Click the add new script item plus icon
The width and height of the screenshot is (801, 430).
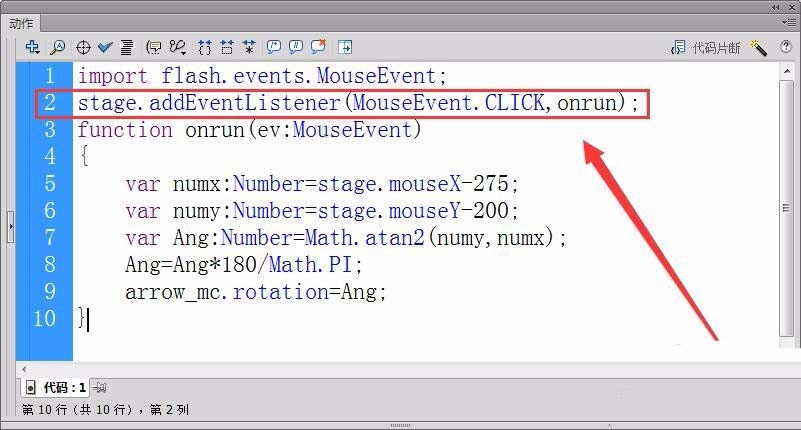click(32, 47)
